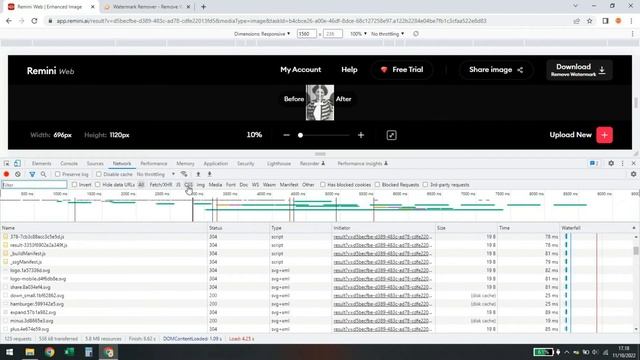This screenshot has width=640, height=360.
Task: Open Network panel No throttling dropdown
Action: pyautogui.click(x=156, y=174)
